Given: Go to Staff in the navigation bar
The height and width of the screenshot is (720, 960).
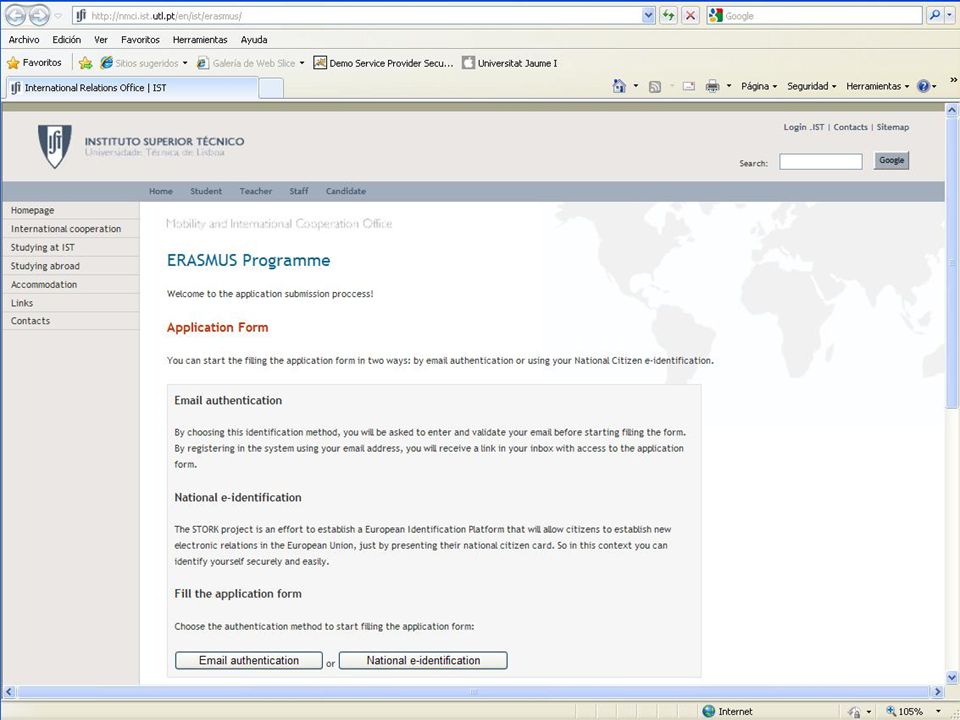Looking at the screenshot, I should tap(299, 191).
